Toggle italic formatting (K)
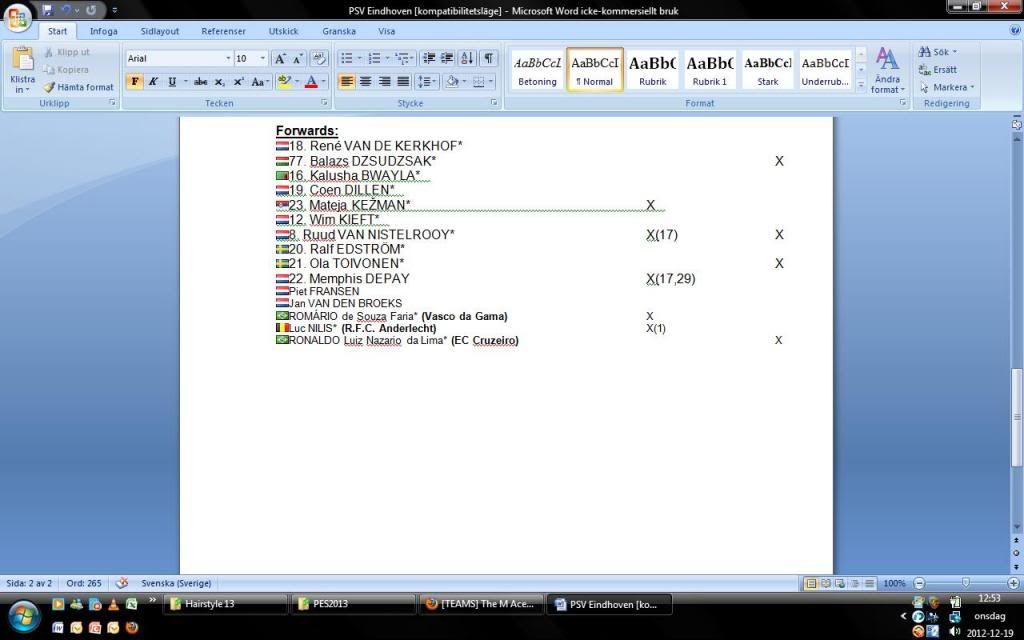1024x640 pixels. (x=153, y=82)
